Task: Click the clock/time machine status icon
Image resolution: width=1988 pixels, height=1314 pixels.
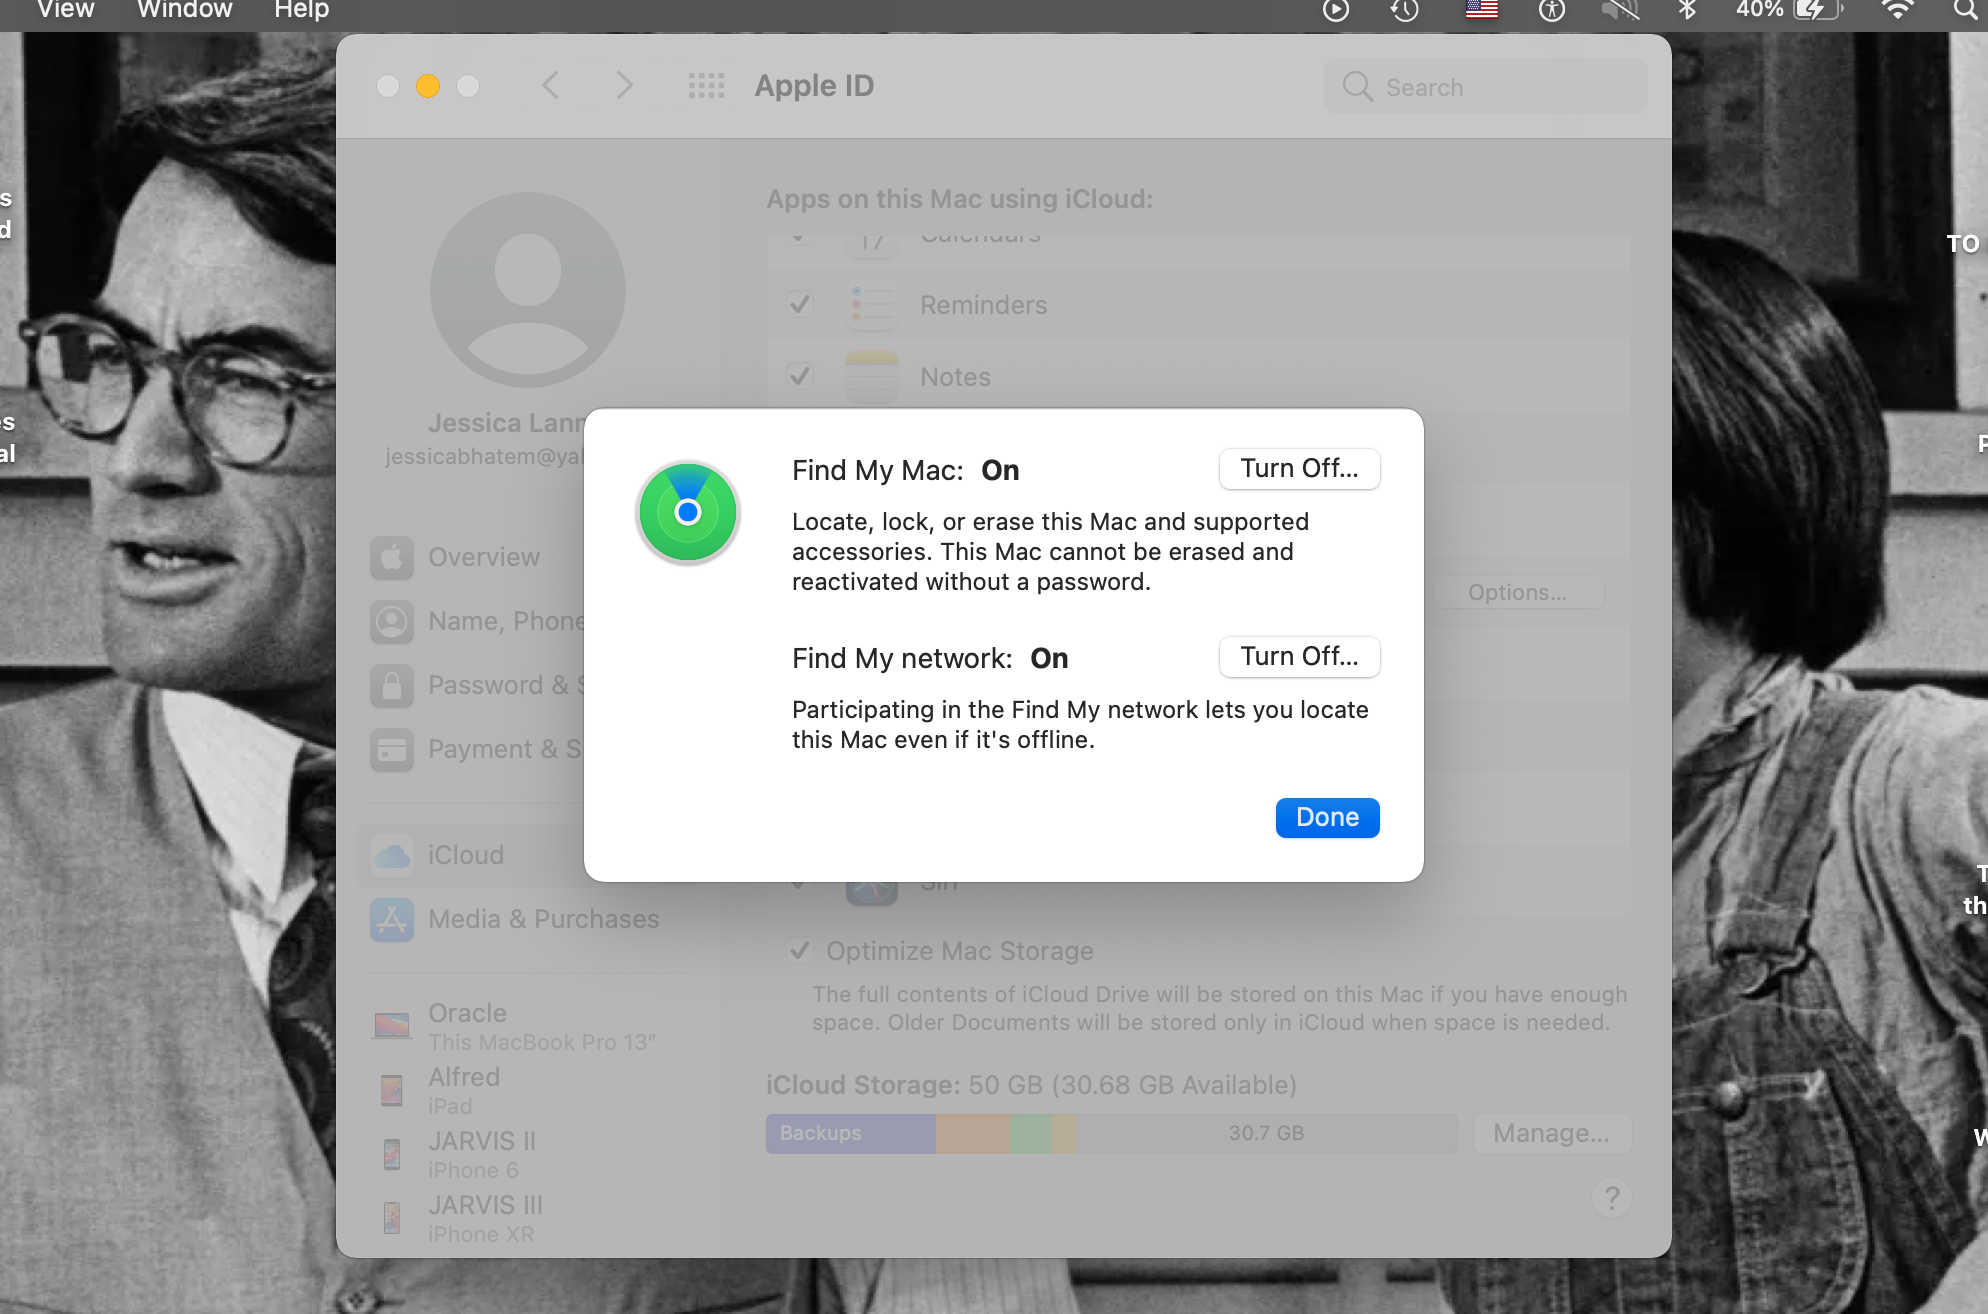Action: [x=1402, y=13]
